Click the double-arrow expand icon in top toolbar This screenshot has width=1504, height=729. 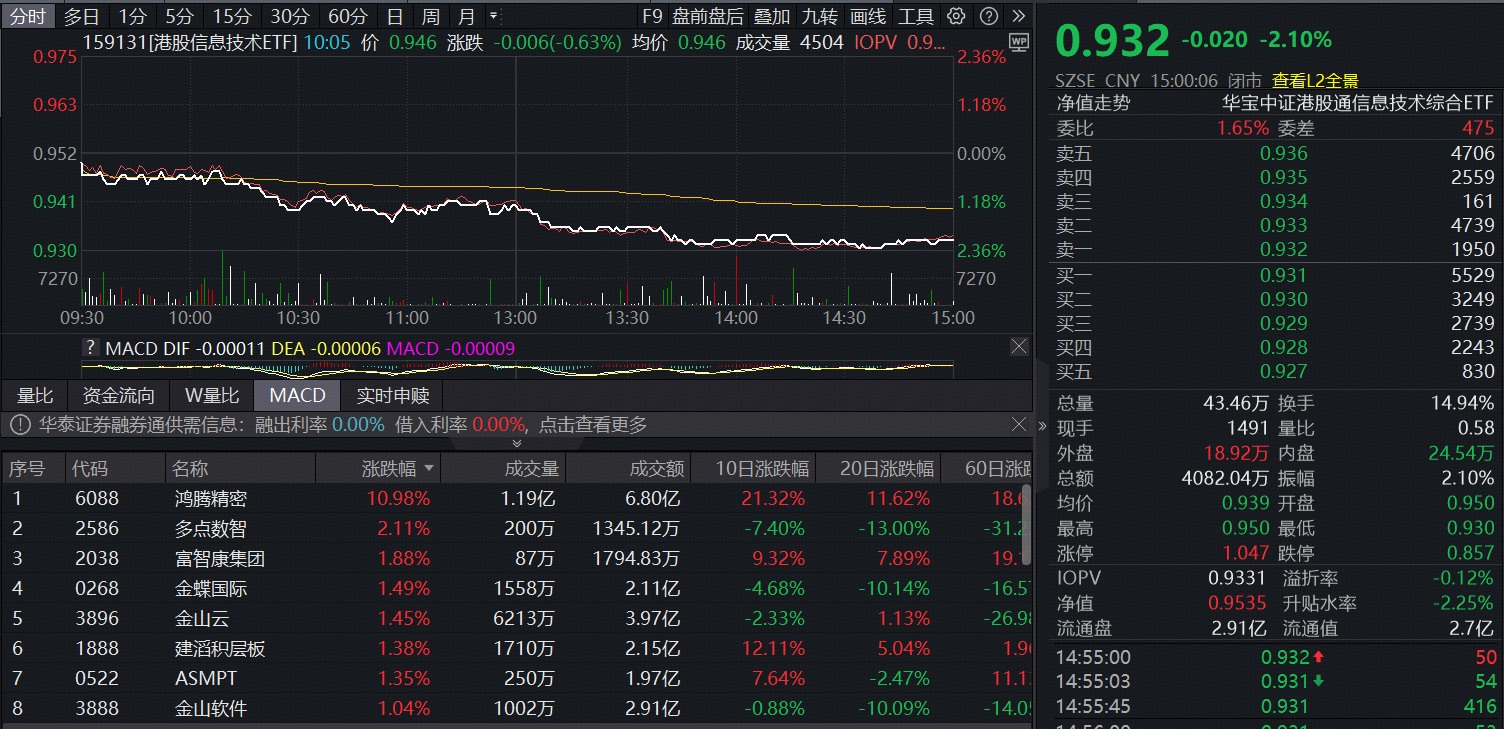point(1018,16)
